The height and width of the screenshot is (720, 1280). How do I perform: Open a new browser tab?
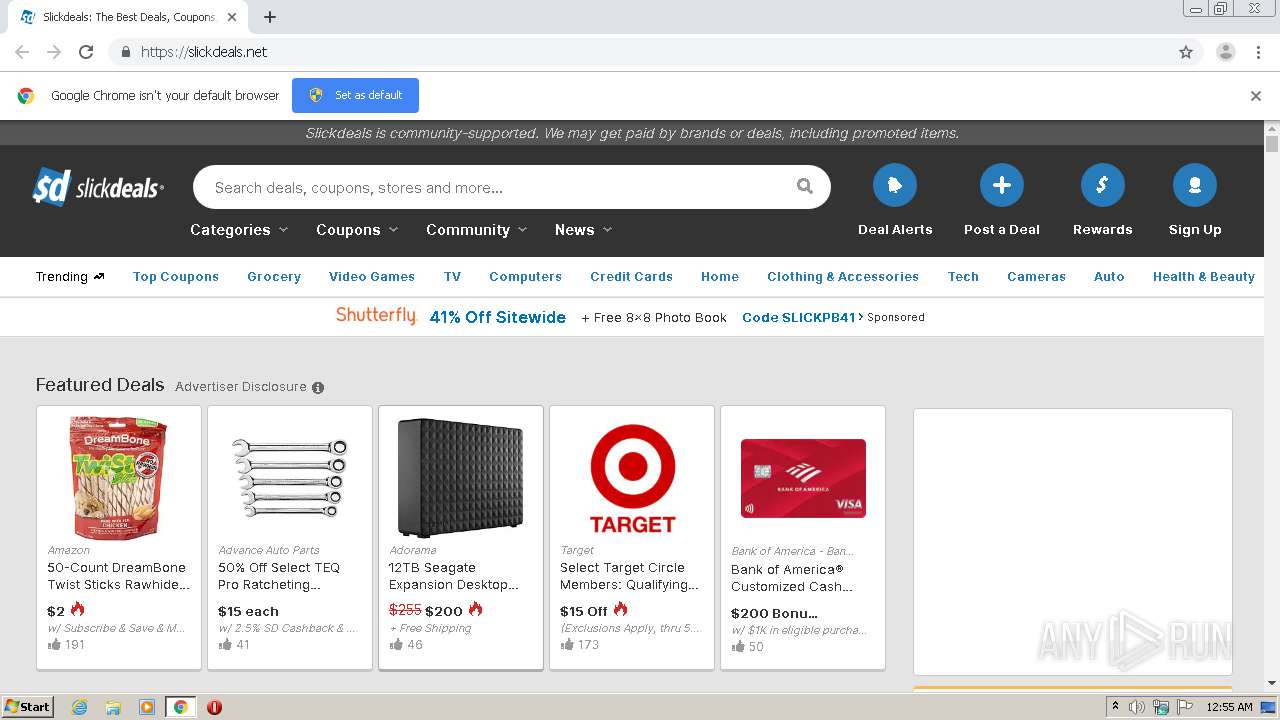click(269, 17)
